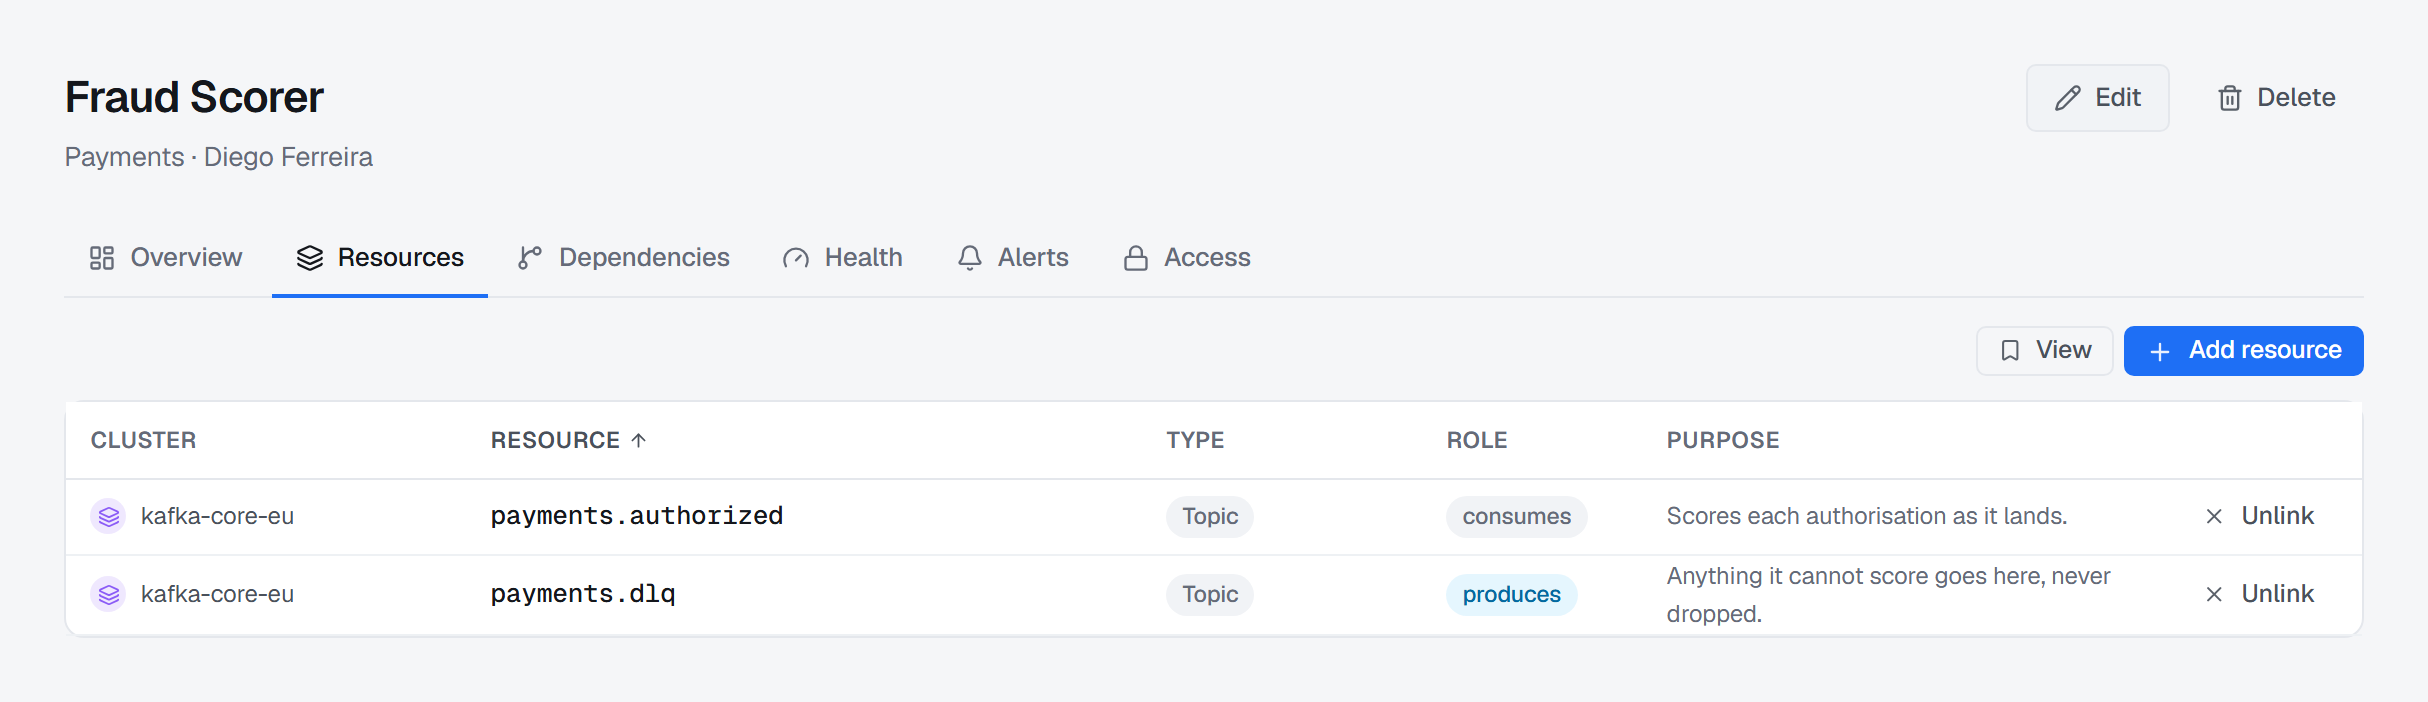Switch to the Dependencies tab
This screenshot has height=702, width=2428.
[624, 258]
